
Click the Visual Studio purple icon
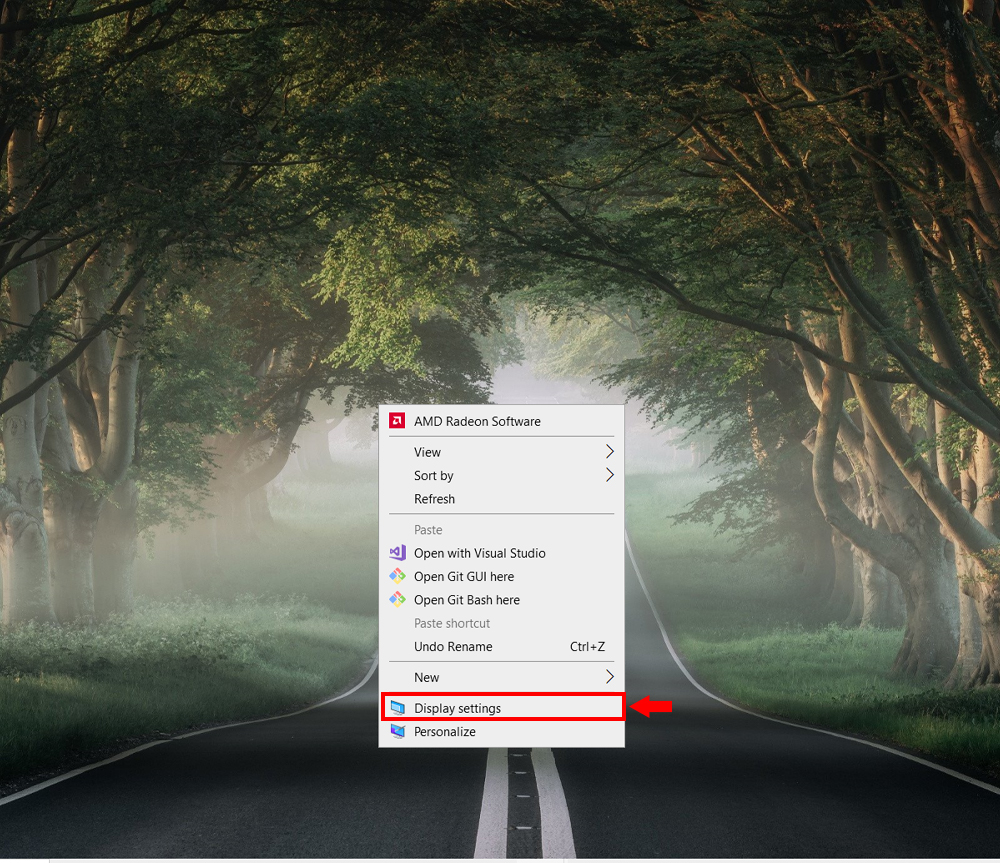pos(397,553)
